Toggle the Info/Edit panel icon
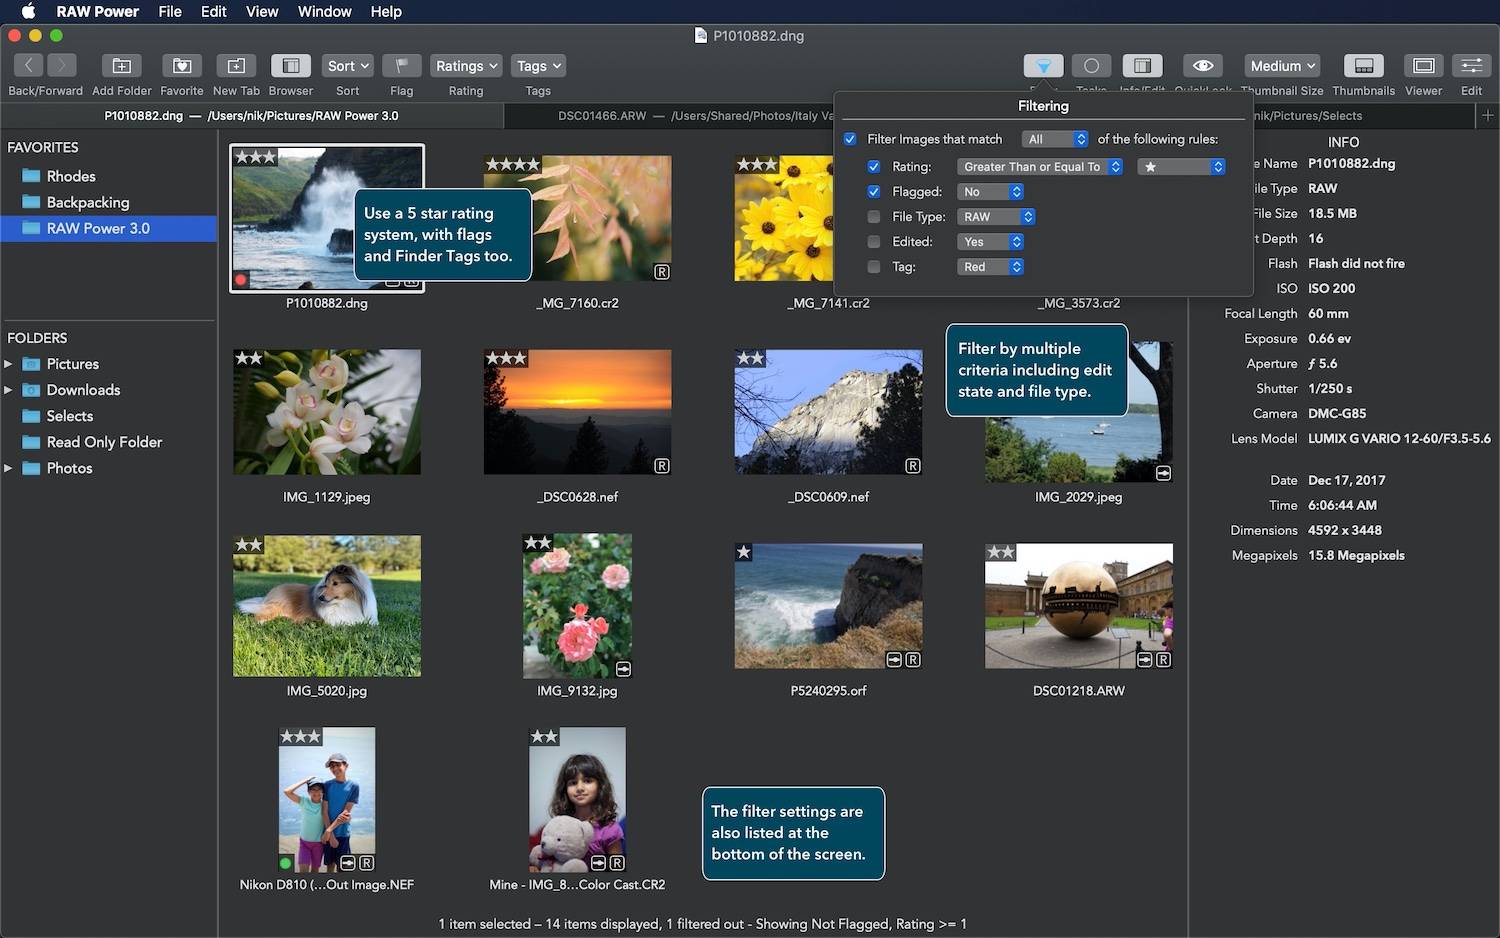The width and height of the screenshot is (1500, 938). [1142, 65]
